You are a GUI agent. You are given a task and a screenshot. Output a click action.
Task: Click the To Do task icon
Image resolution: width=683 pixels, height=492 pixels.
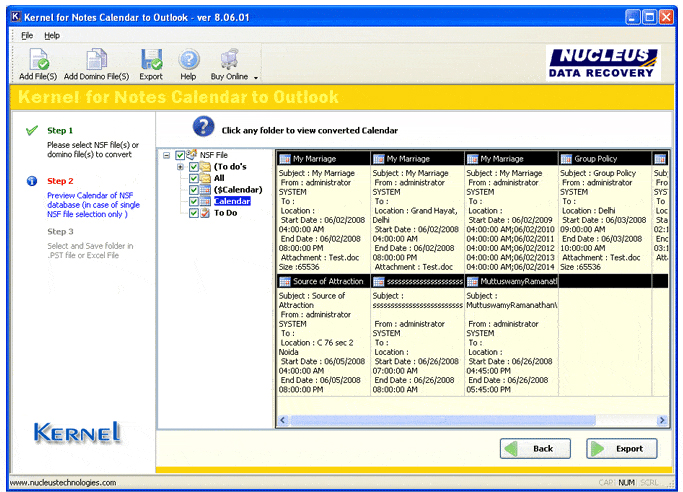pos(205,213)
